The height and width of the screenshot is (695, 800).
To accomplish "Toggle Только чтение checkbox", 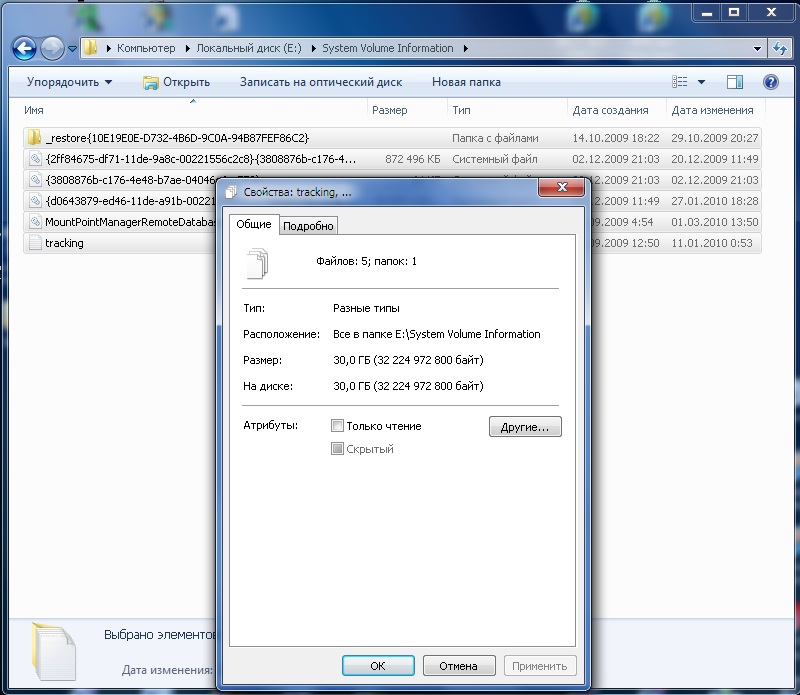I will coord(337,426).
